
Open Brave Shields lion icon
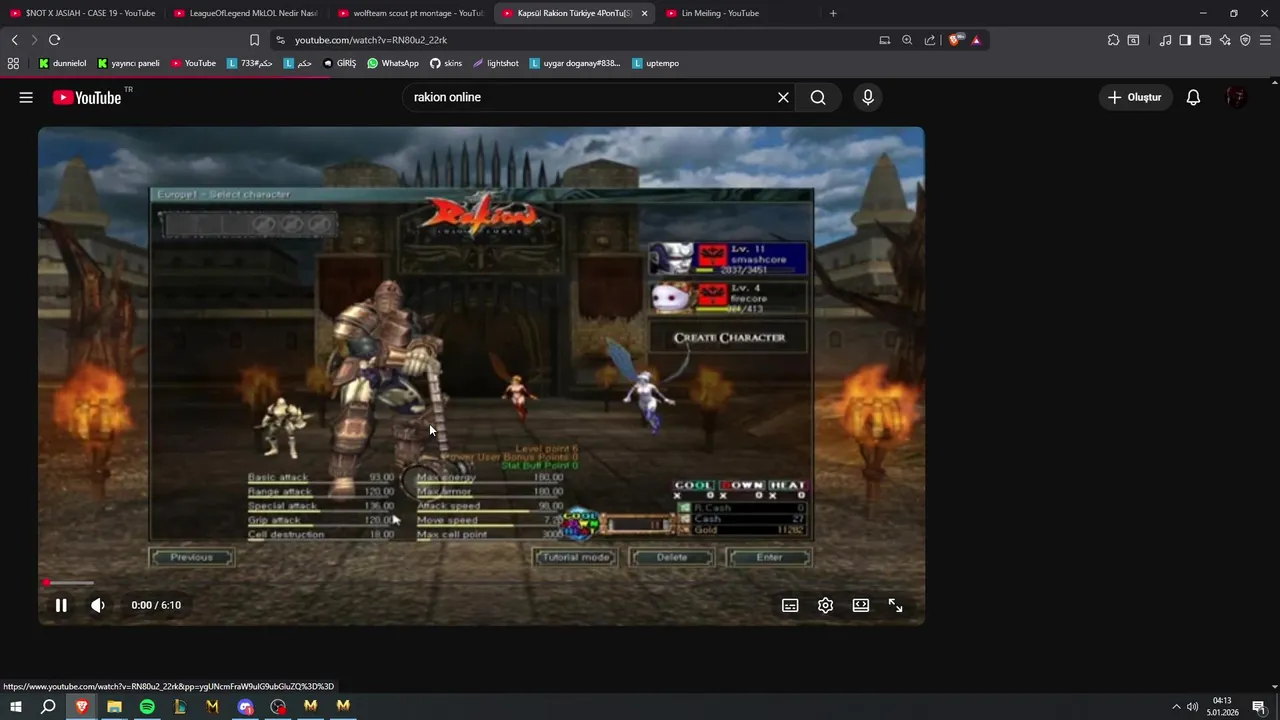pos(955,40)
